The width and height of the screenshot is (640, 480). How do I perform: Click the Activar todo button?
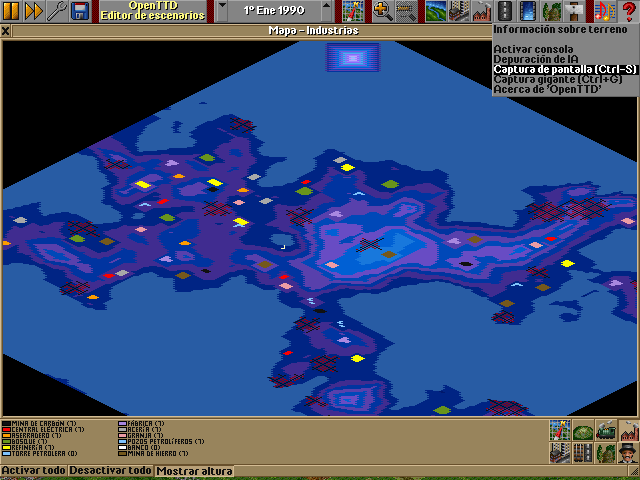(x=34, y=470)
